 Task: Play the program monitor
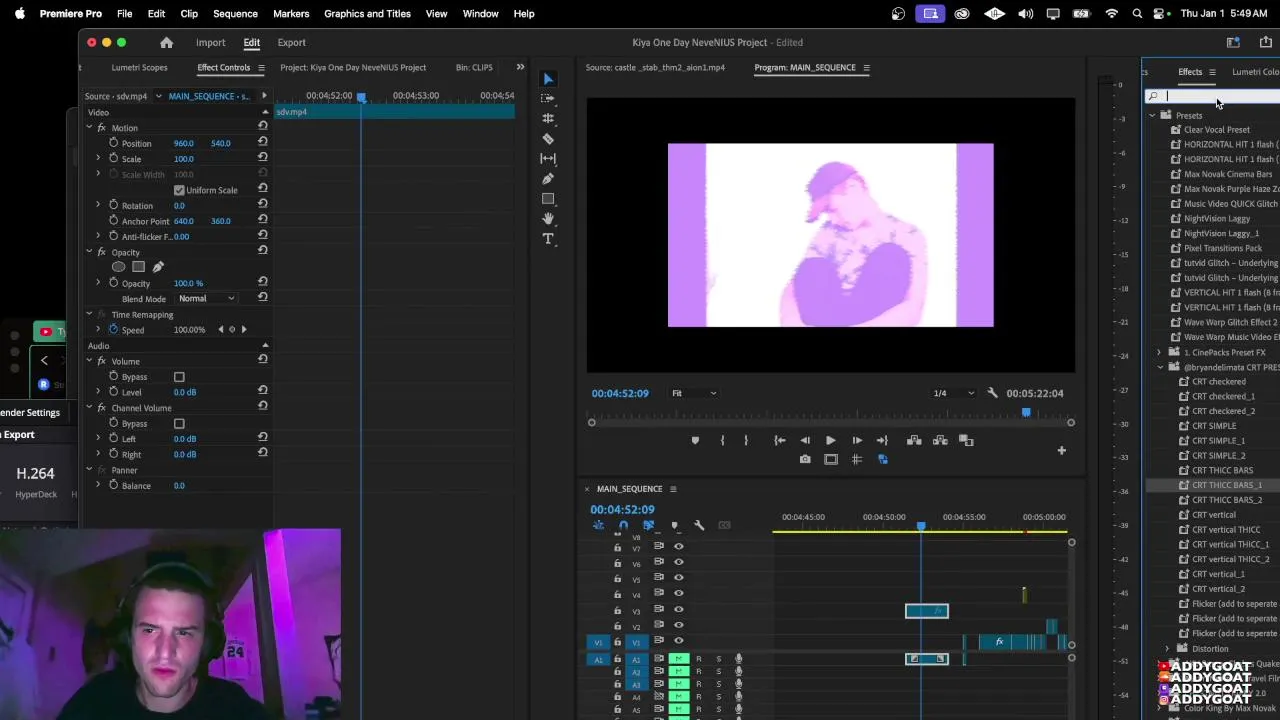pyautogui.click(x=830, y=440)
